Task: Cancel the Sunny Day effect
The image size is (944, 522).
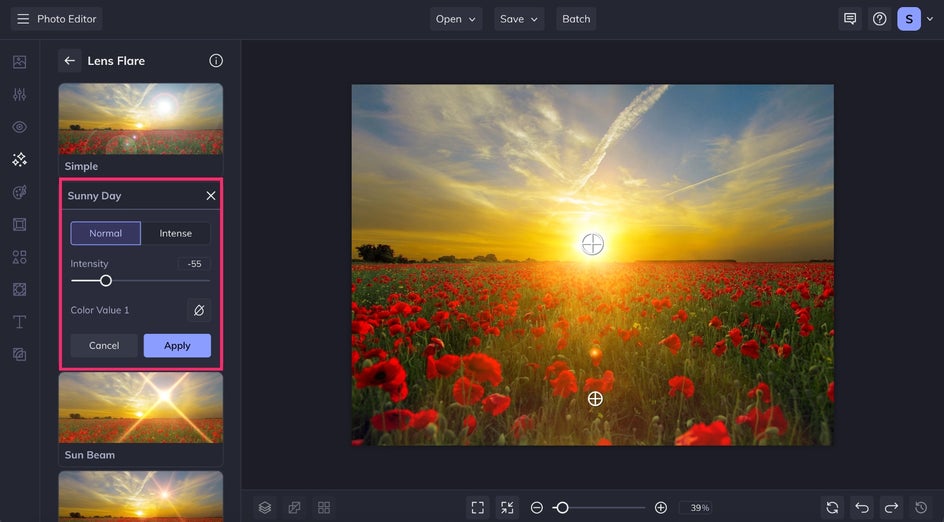Action: tap(104, 345)
